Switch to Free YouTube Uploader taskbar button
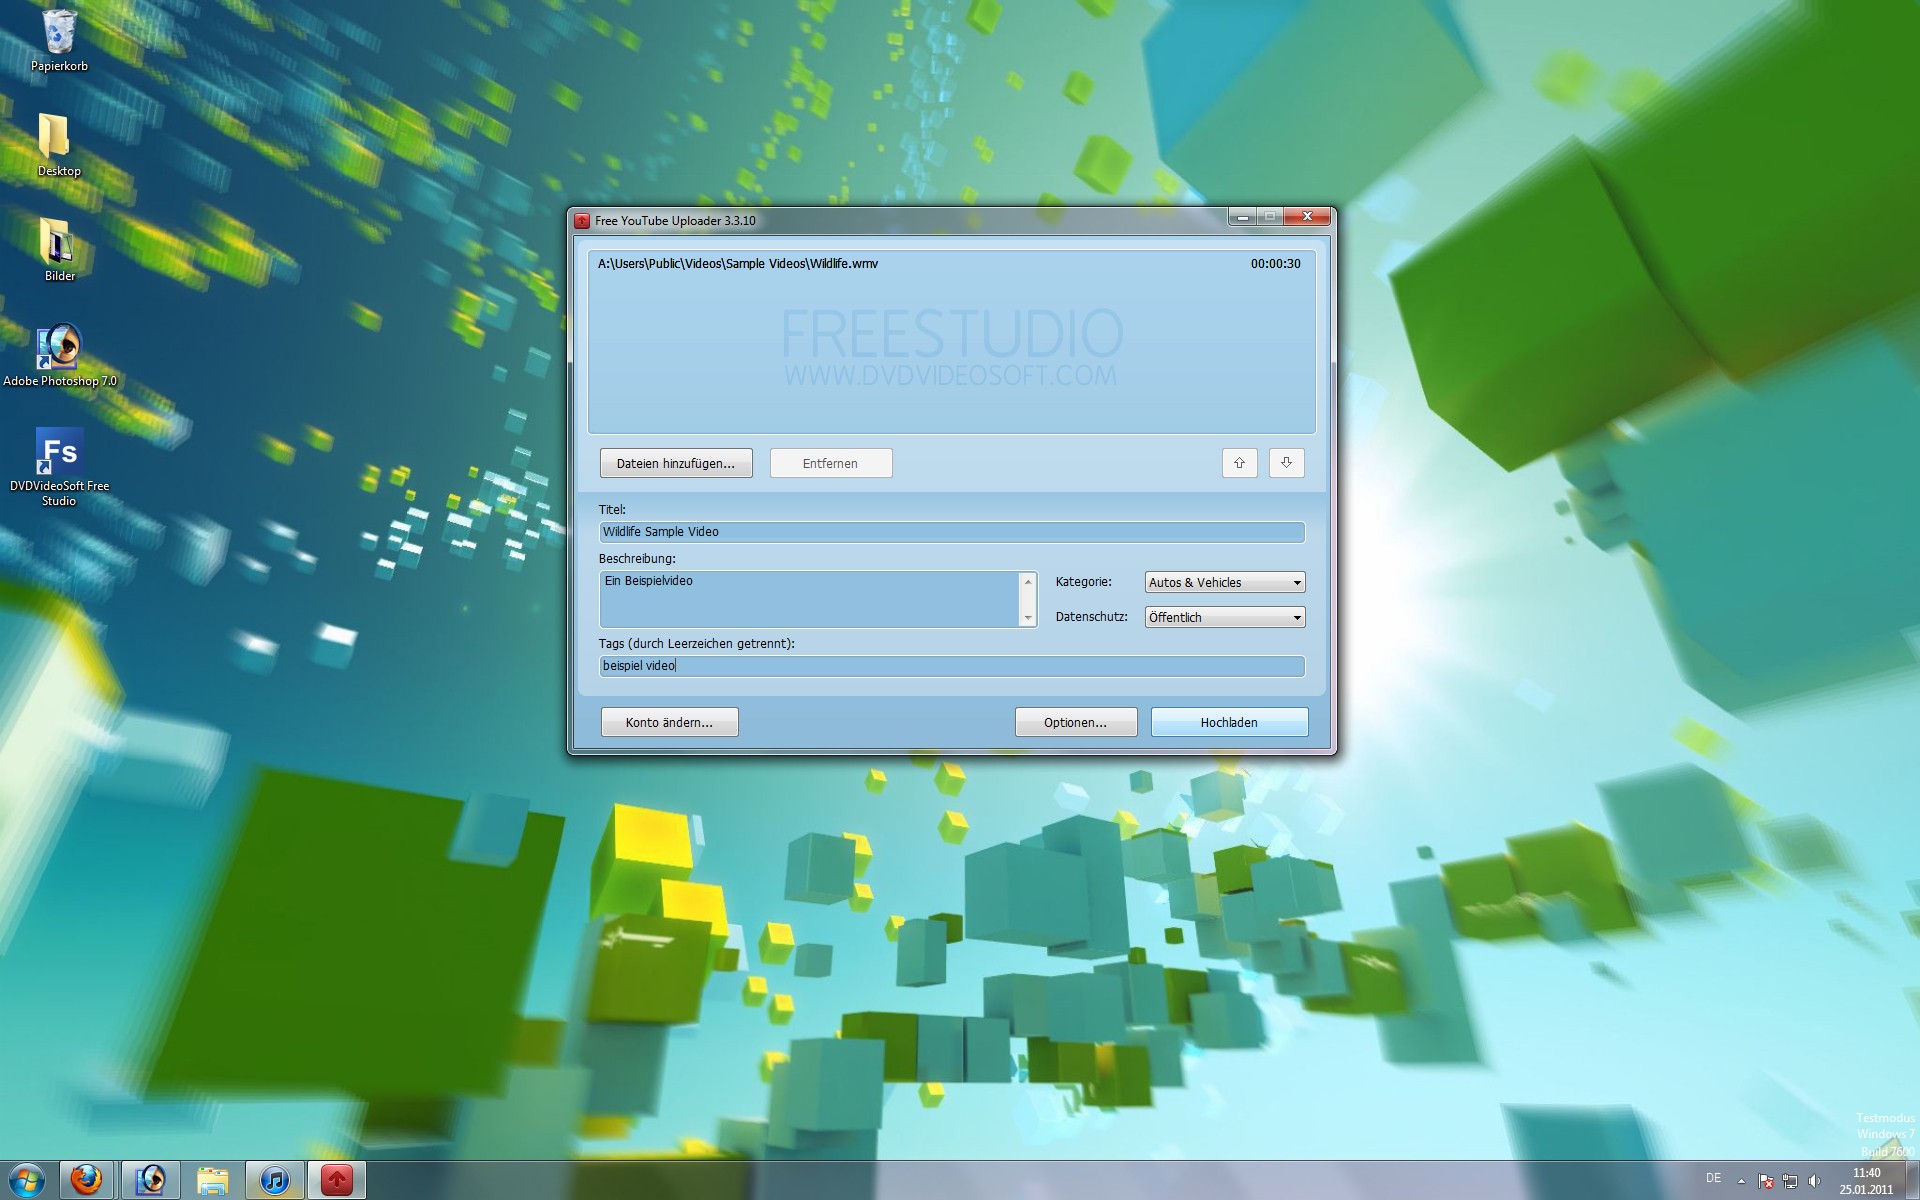1920x1200 pixels. coord(337,1181)
